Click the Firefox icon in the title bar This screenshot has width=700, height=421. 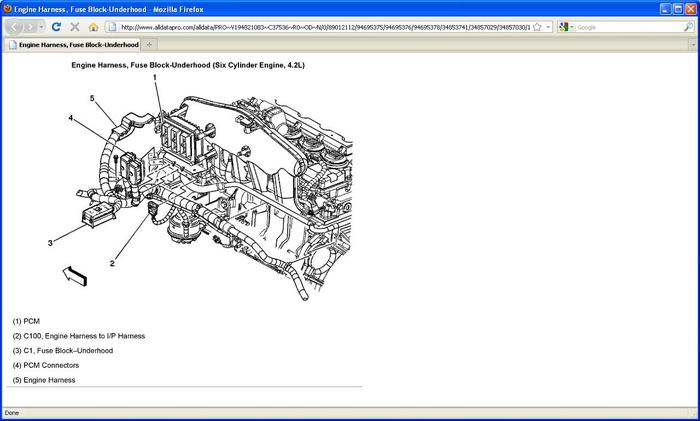coord(8,8)
